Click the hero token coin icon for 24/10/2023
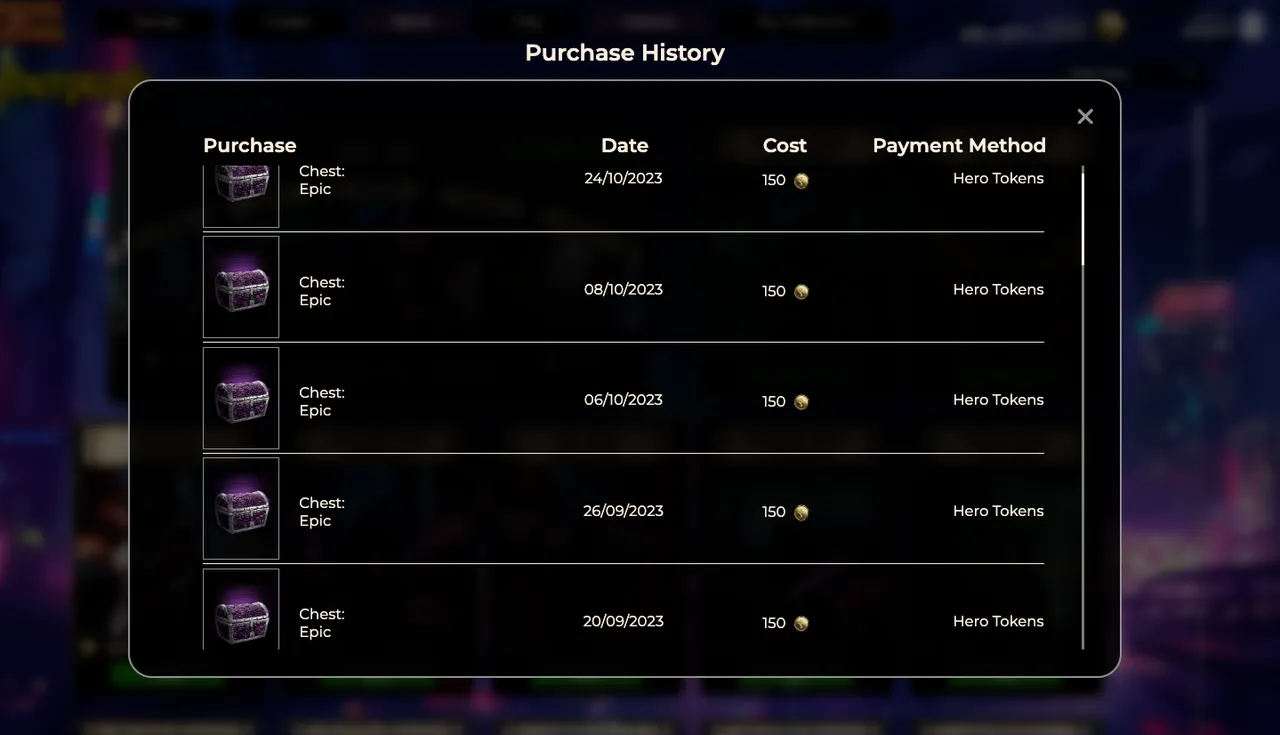Screen dimensions: 1280x735 (x=801, y=181)
